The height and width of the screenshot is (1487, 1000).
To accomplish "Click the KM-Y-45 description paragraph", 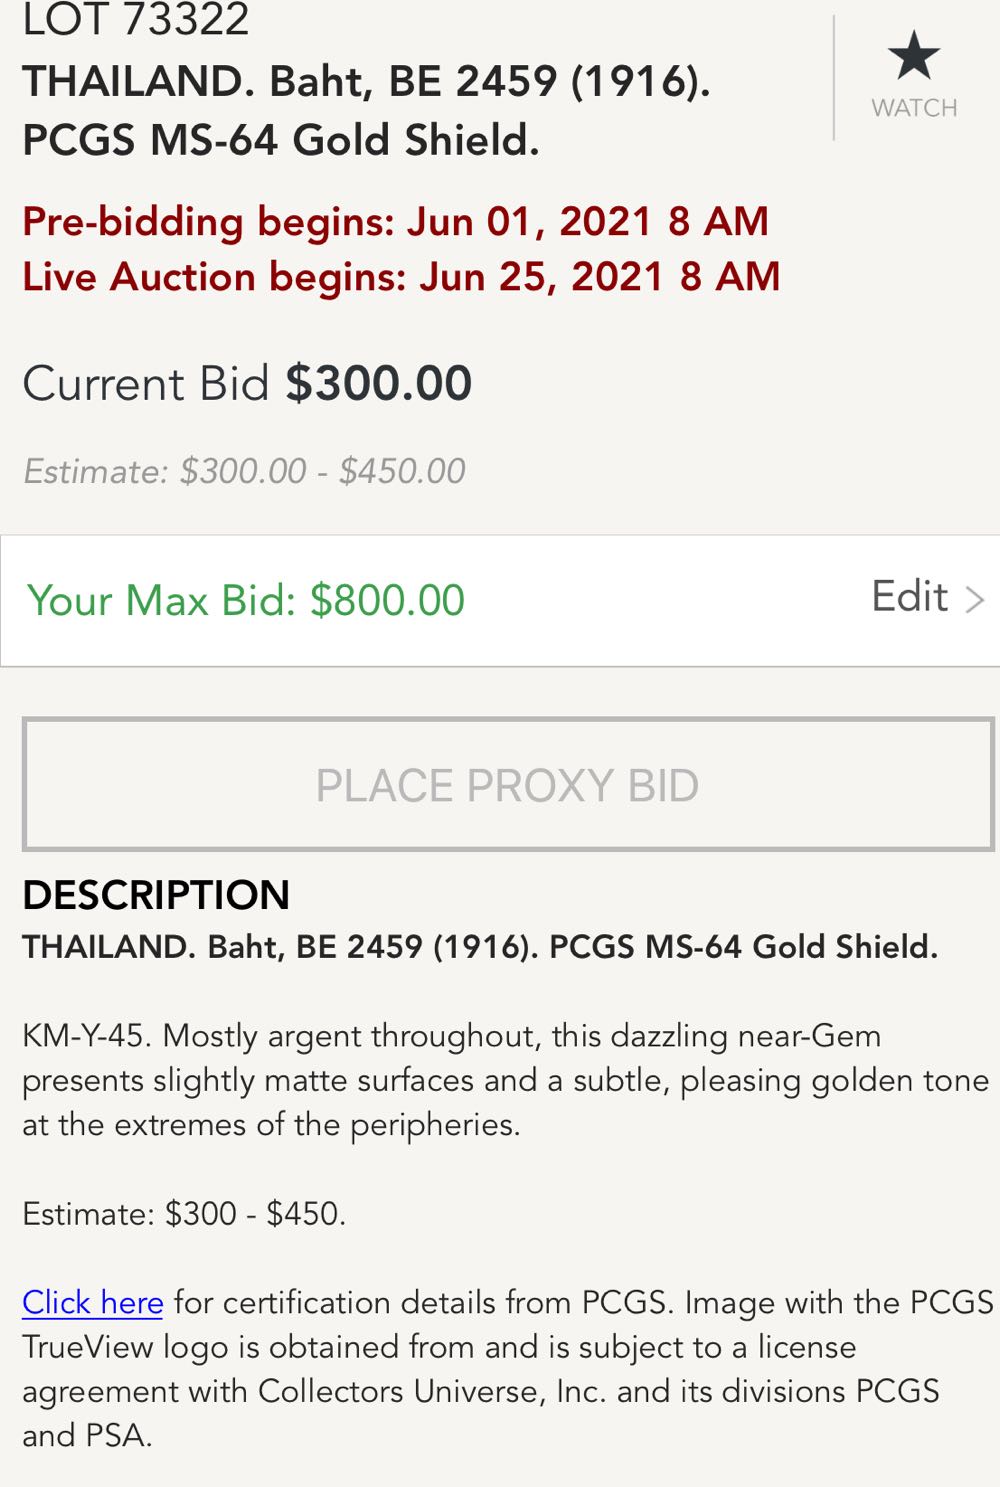I will pyautogui.click(x=505, y=1080).
